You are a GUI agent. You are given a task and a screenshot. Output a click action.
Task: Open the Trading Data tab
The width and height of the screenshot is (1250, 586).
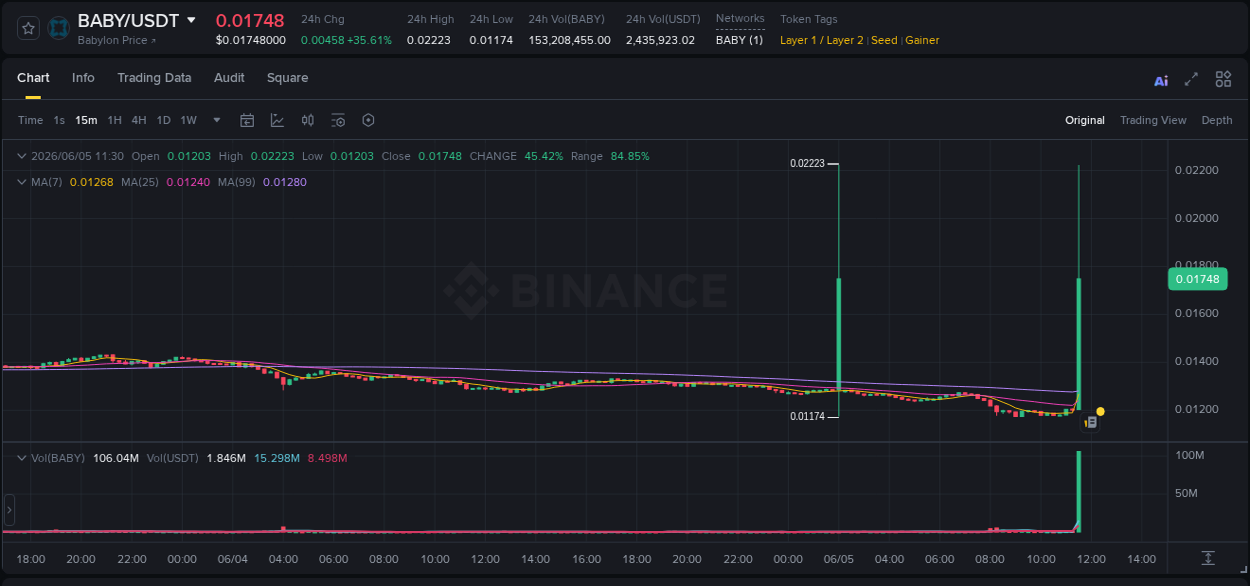coord(154,78)
